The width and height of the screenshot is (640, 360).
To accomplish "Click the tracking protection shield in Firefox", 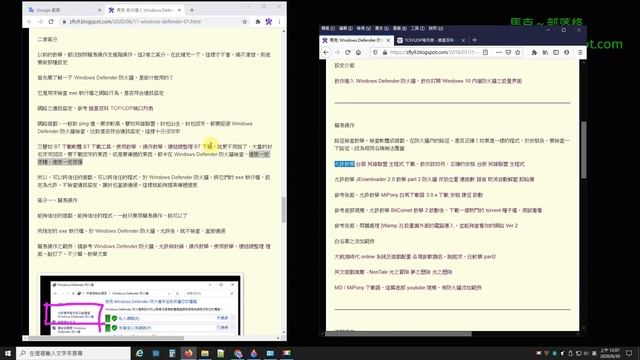I will [x=375, y=52].
